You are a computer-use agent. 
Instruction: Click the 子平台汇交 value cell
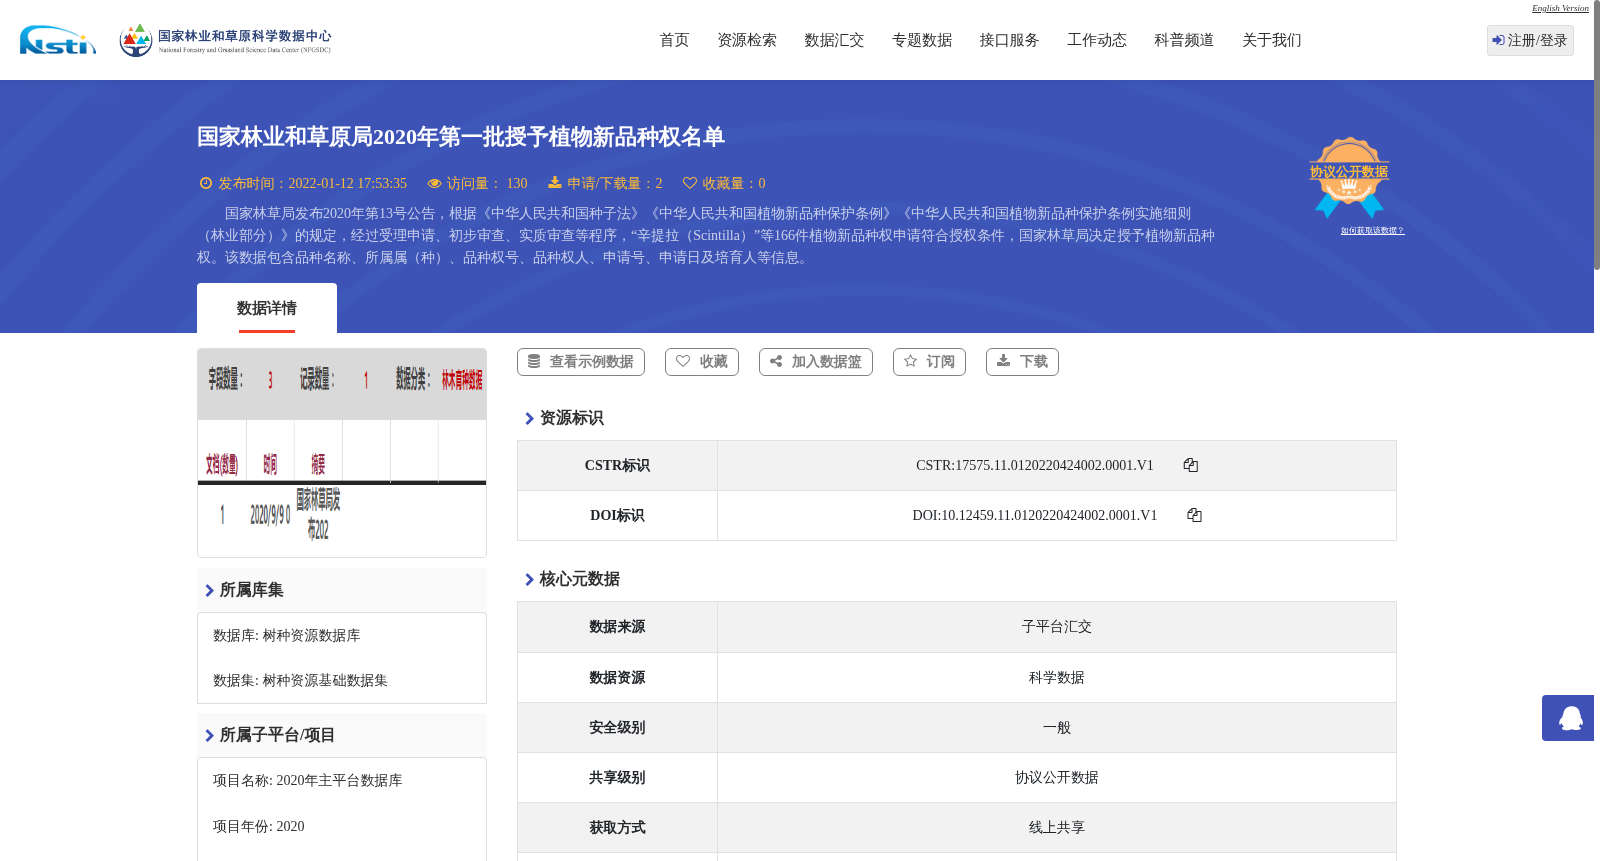(x=1057, y=627)
